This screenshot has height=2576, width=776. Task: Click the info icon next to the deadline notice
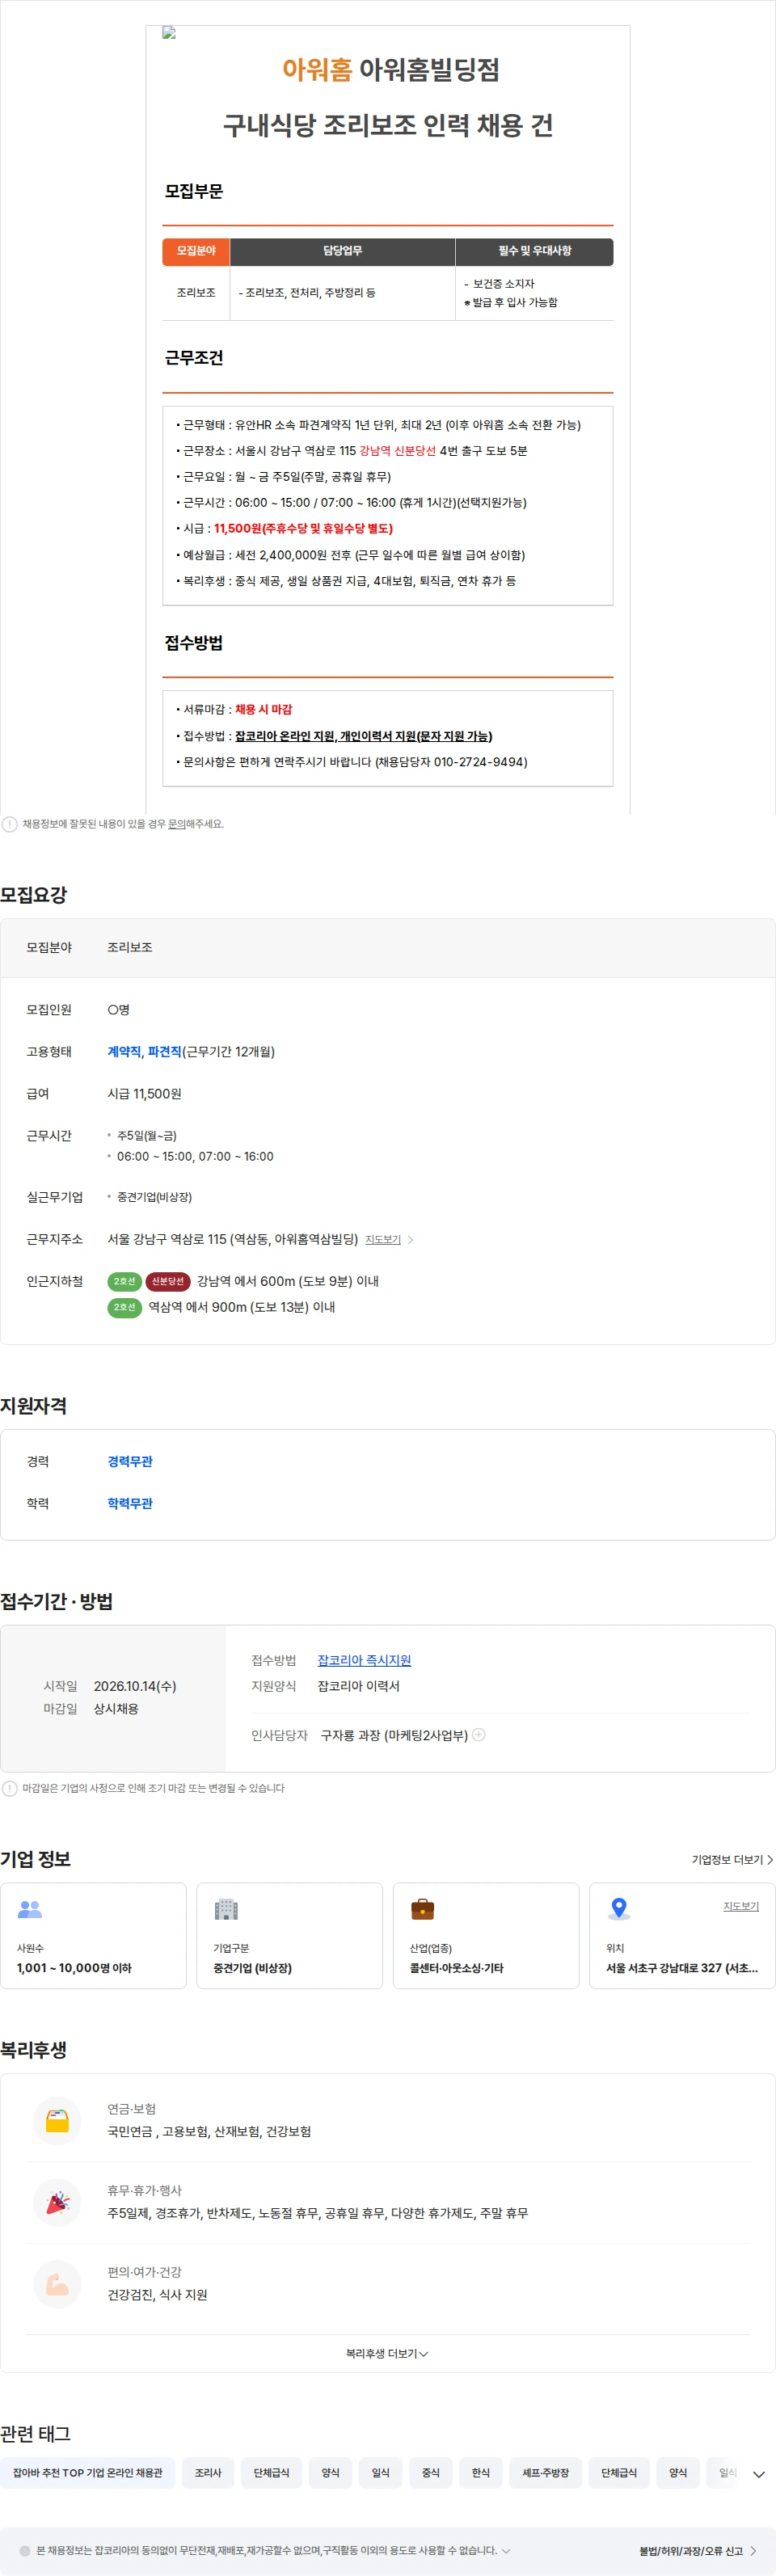click(x=9, y=1788)
